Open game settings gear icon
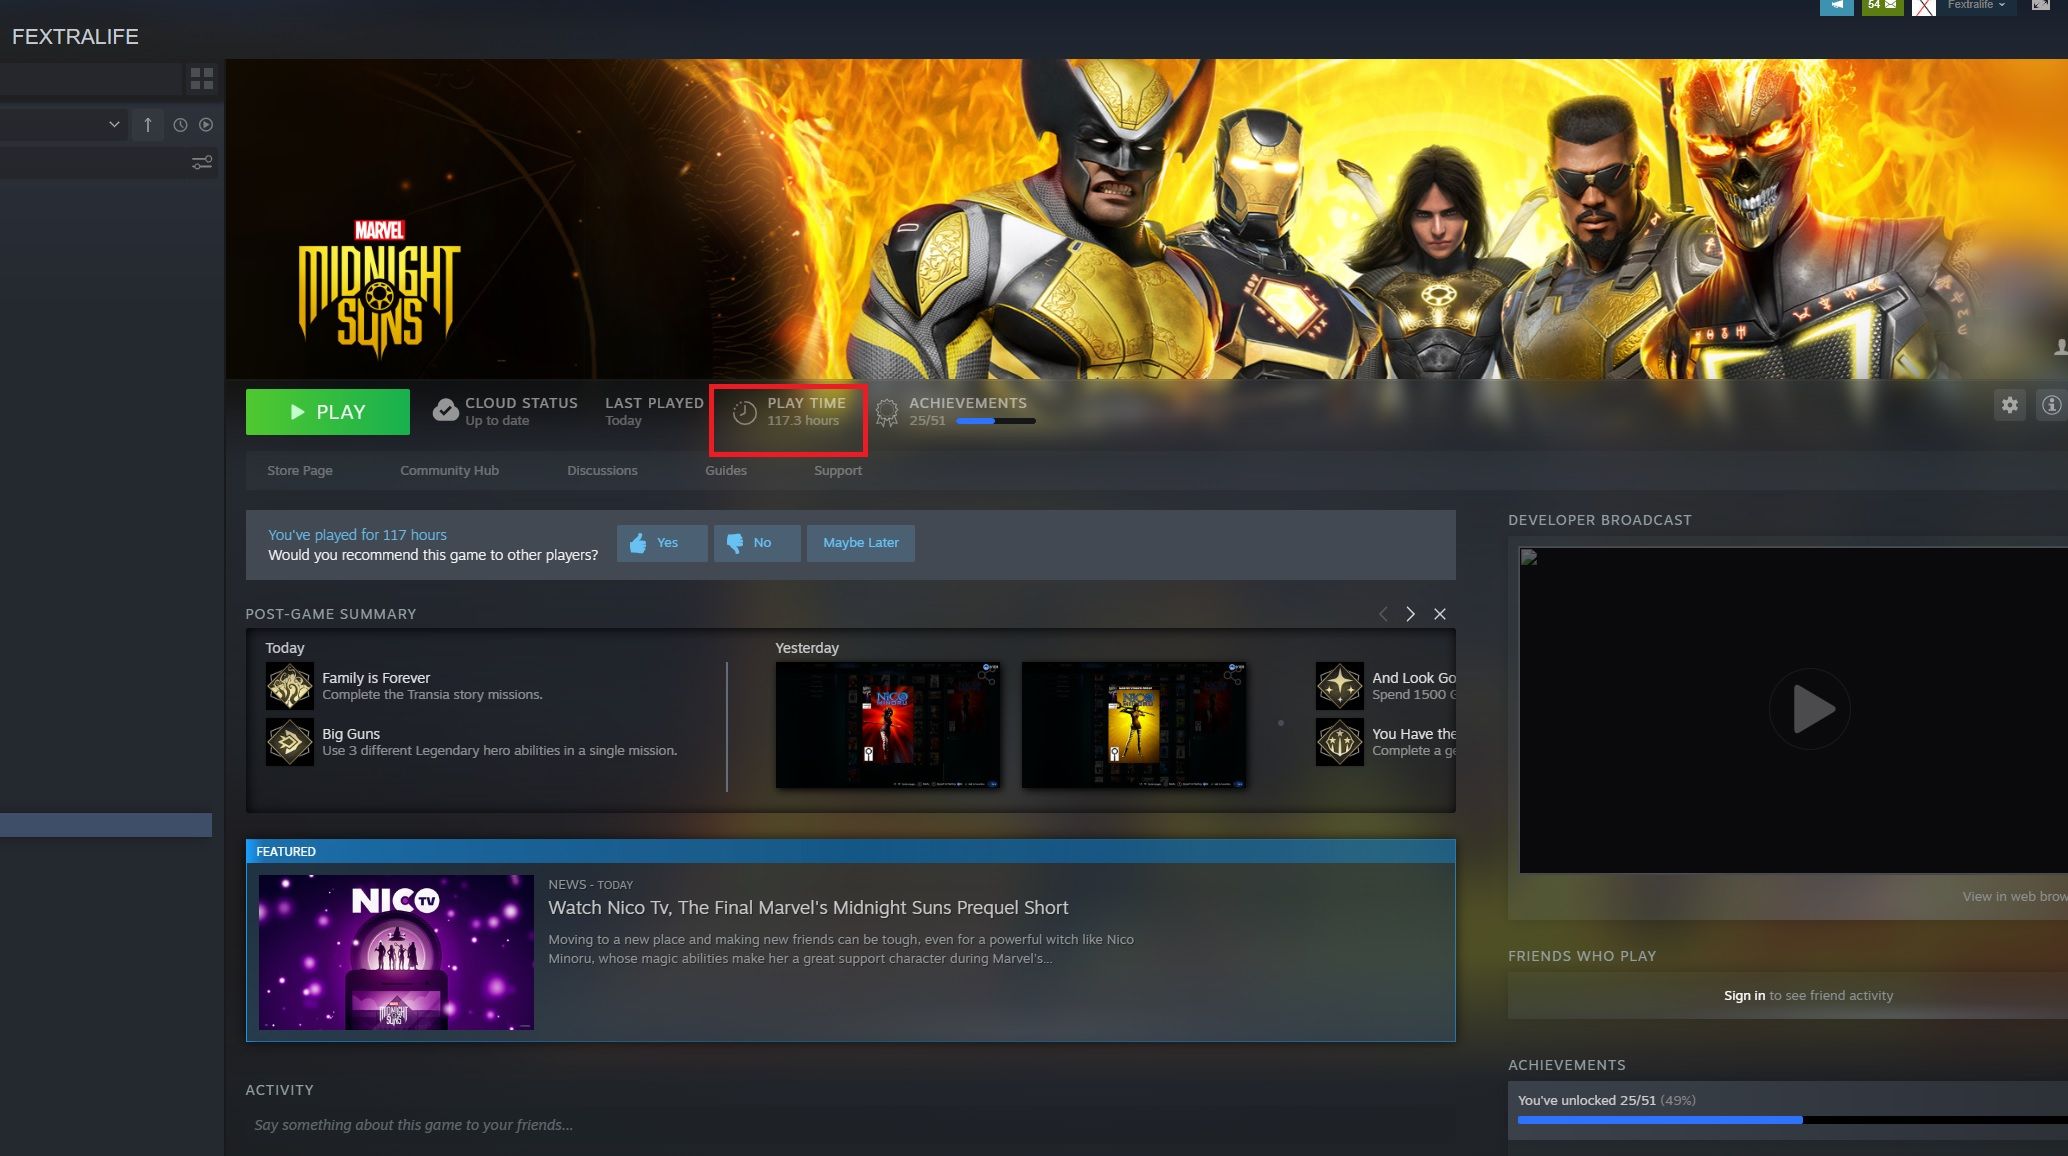The width and height of the screenshot is (2068, 1156). 2009,405
